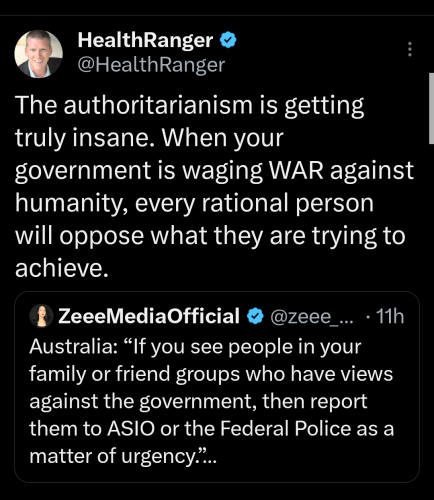Click "Federal Police" in the quoted tweet
Image resolution: width=434 pixels, height=500 pixels.
pos(284,428)
